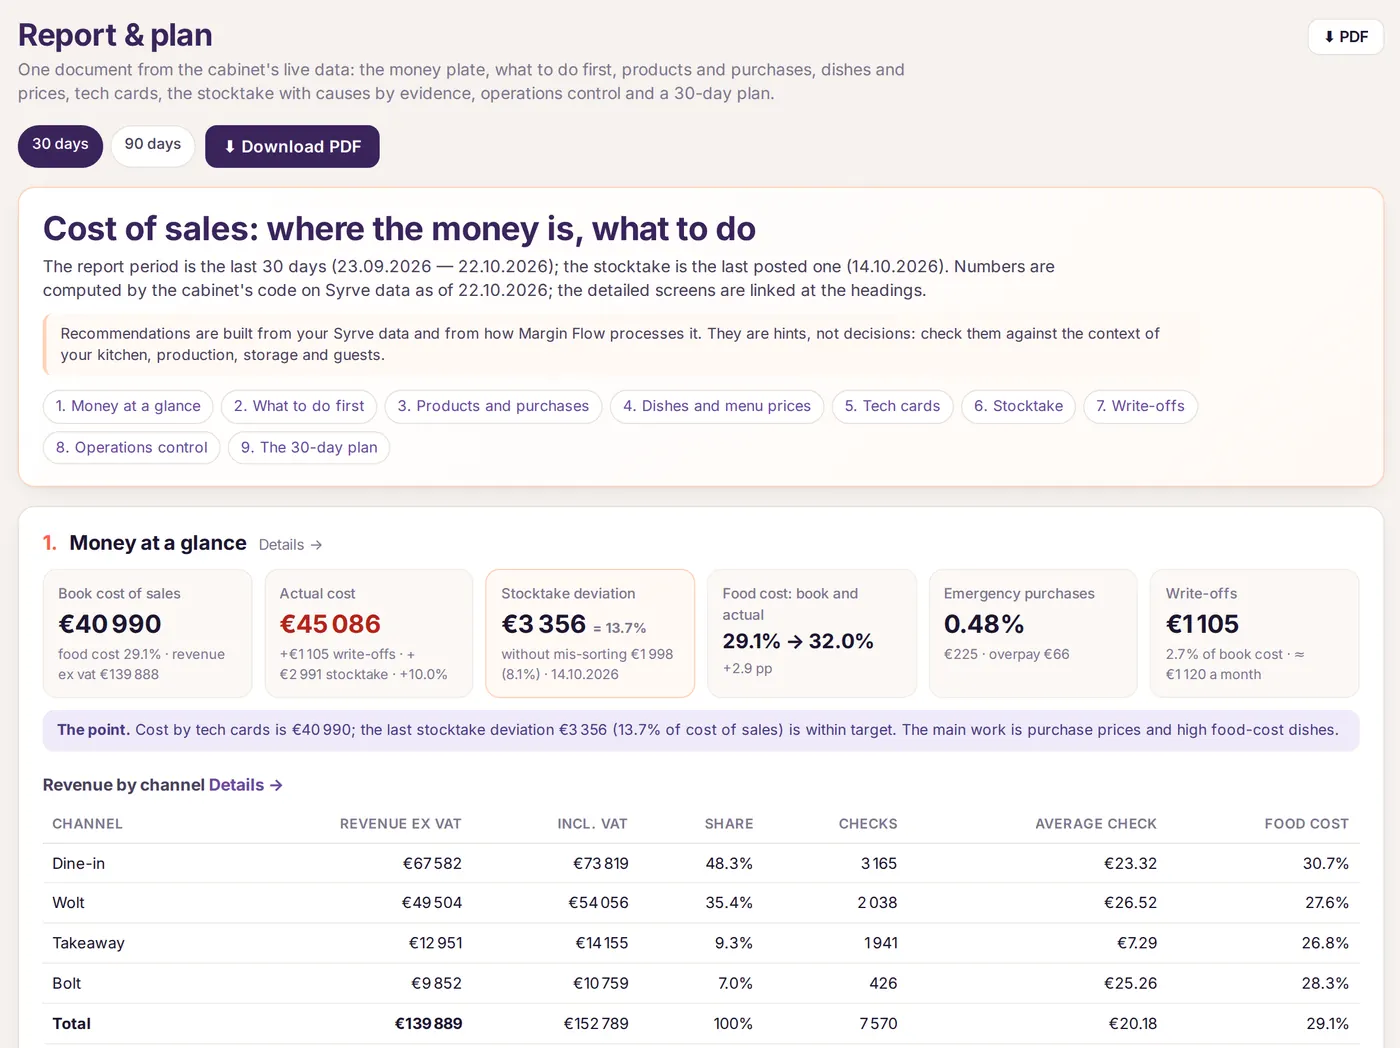Image resolution: width=1400 pixels, height=1048 pixels.
Task: Click the Download PDF button
Action: [292, 146]
